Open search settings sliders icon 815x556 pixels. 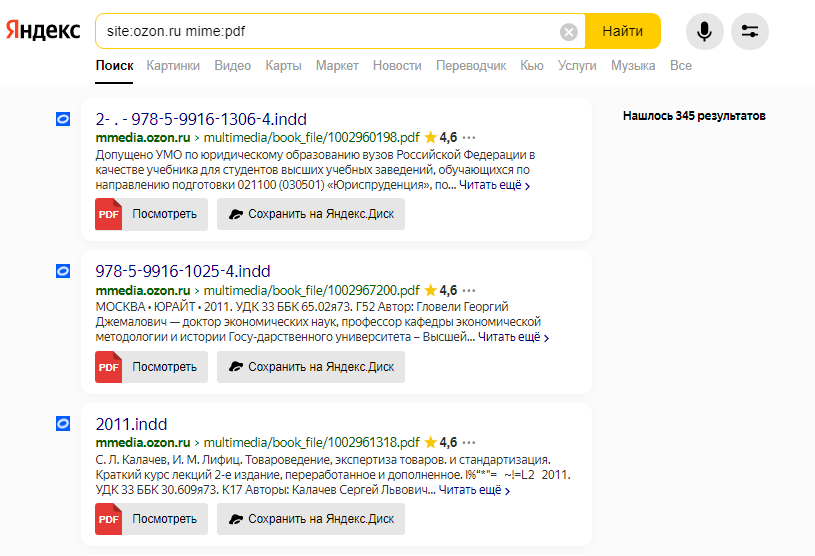(750, 31)
